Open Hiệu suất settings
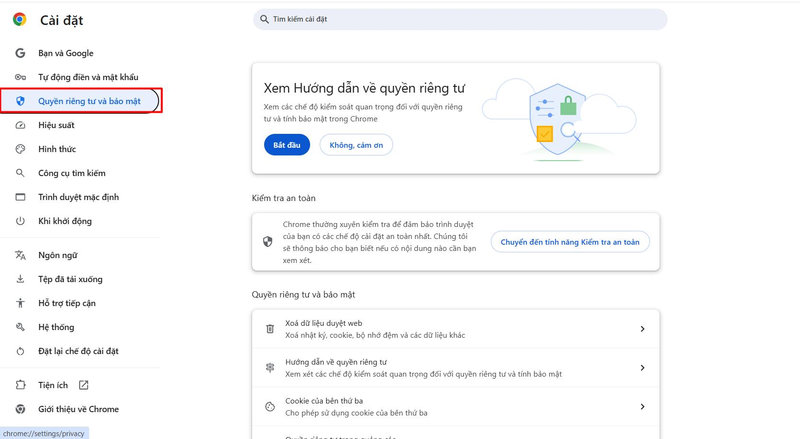The height and width of the screenshot is (439, 800). coord(56,125)
